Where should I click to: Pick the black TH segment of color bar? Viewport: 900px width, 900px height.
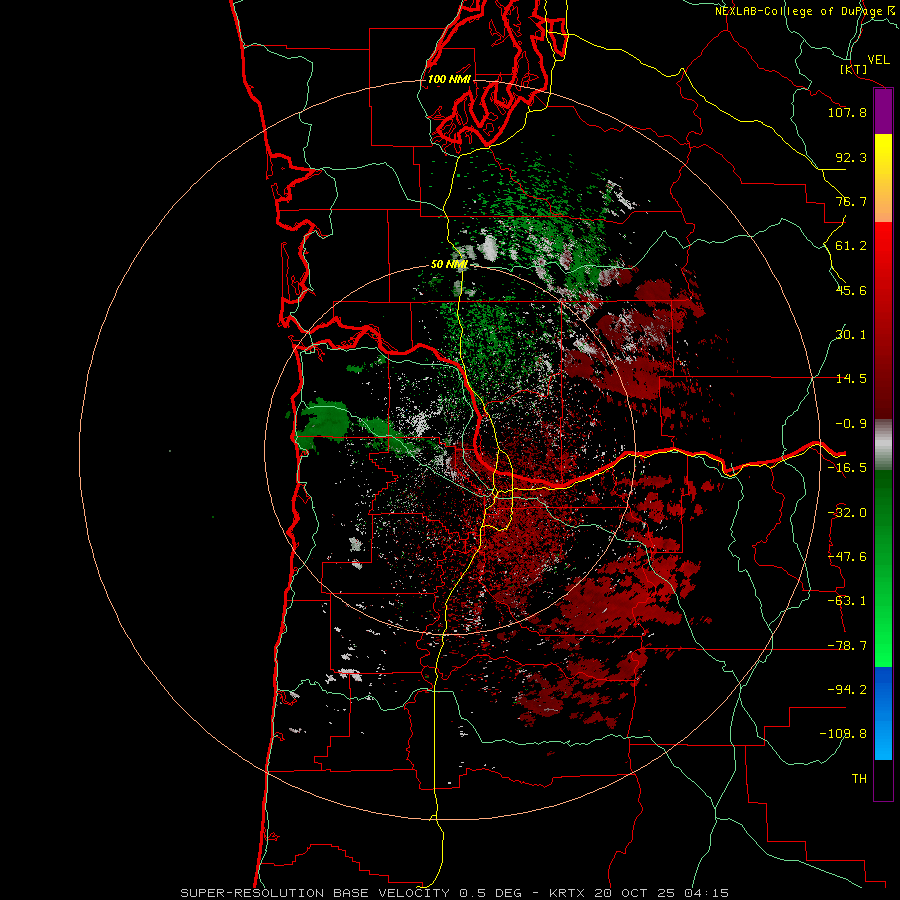pos(883,780)
